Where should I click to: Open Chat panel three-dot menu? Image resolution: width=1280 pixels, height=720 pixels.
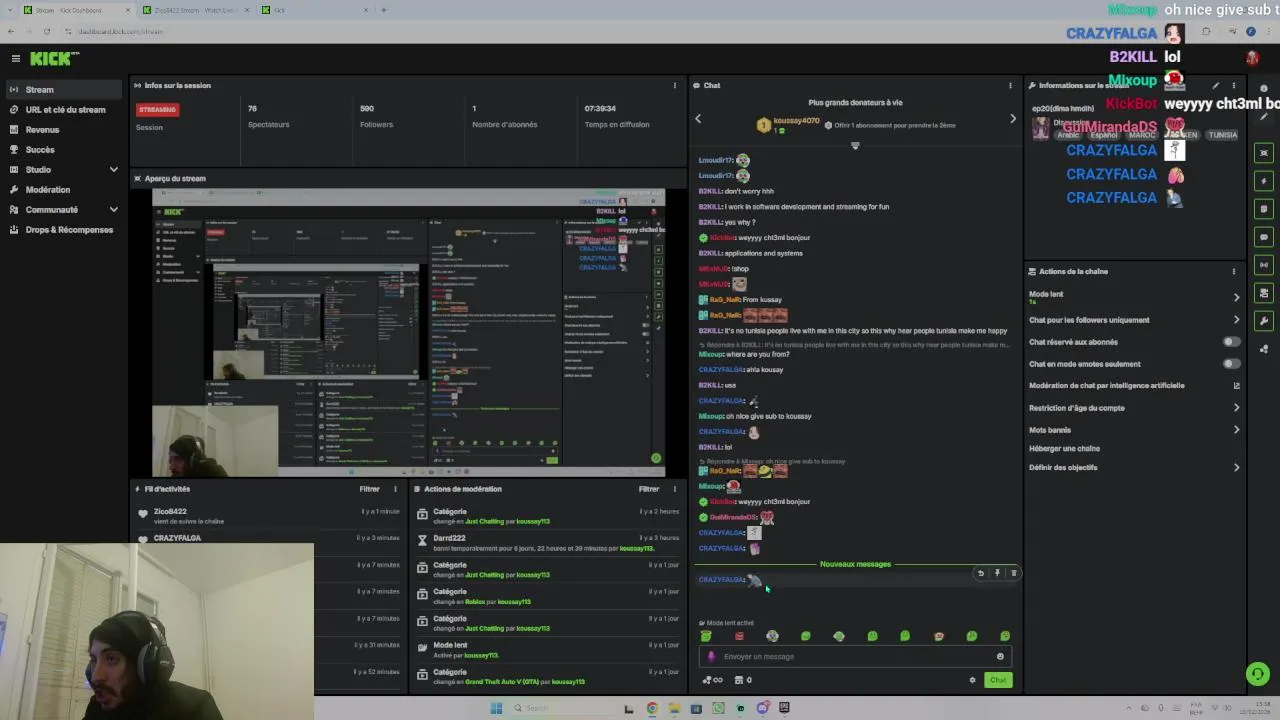click(x=1010, y=86)
